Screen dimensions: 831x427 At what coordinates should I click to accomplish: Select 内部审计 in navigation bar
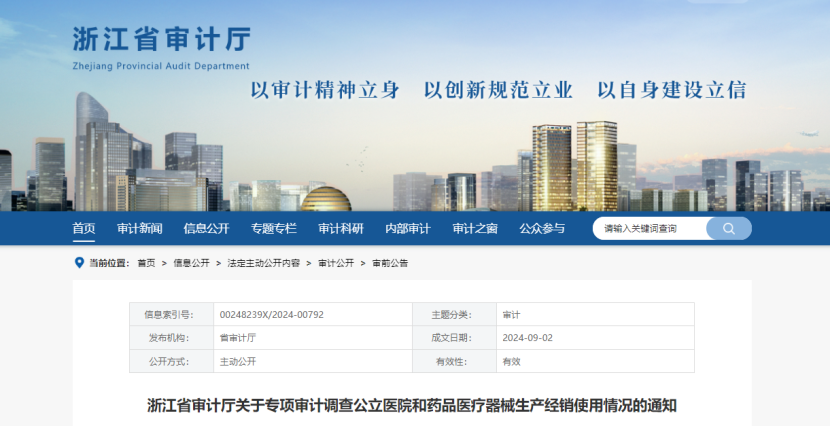click(408, 229)
